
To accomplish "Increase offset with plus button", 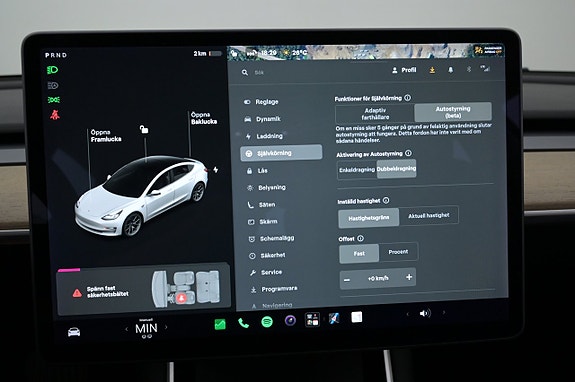I will click(x=409, y=277).
